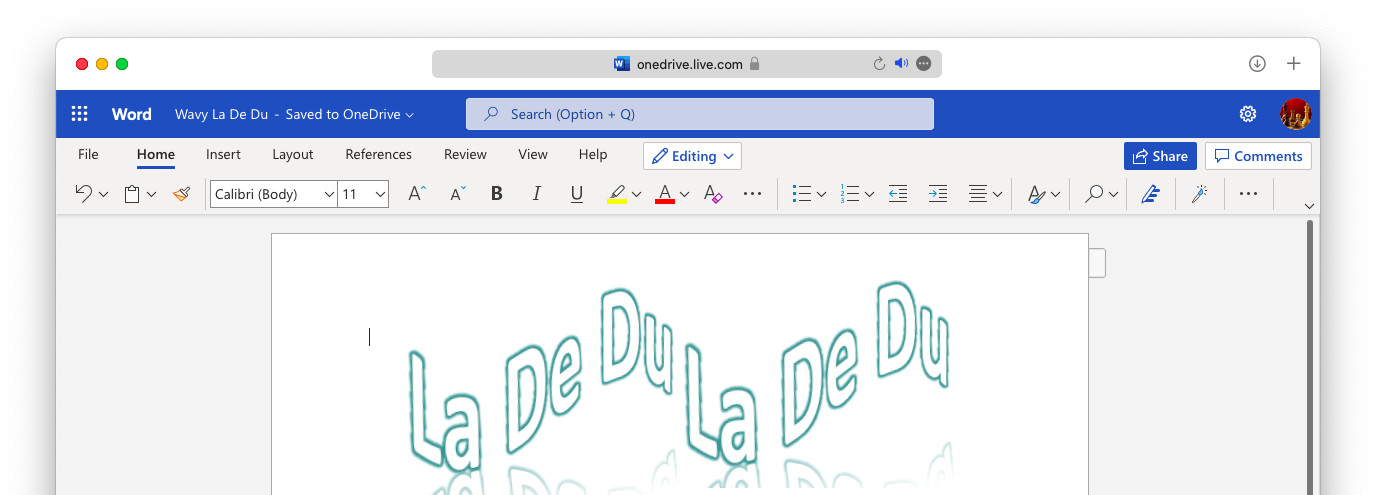
Task: Open the Editor pen icon
Action: (1151, 194)
